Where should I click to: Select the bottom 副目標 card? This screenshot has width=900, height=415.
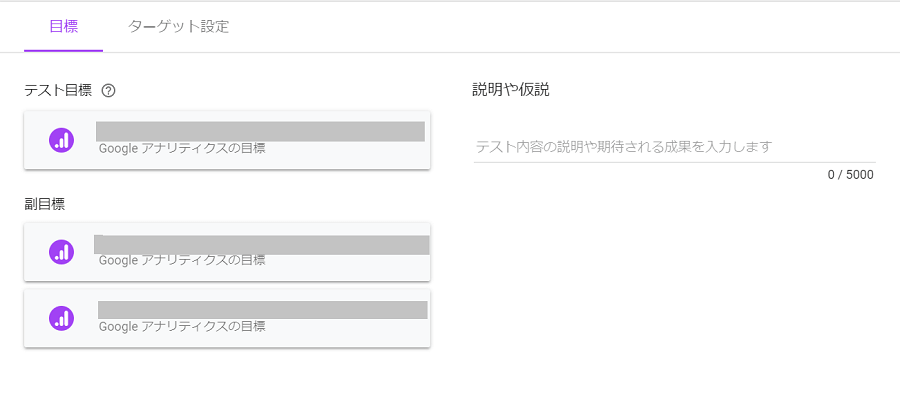tap(227, 318)
